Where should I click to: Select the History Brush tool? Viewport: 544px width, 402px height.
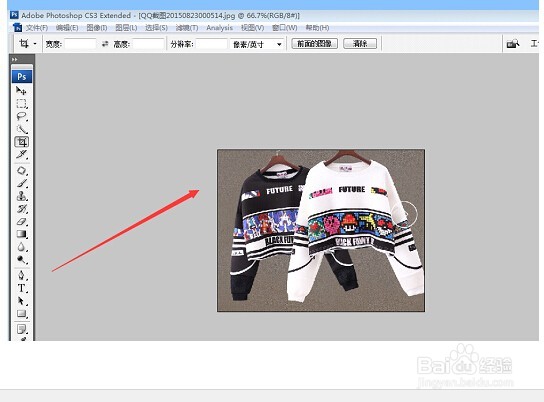(x=22, y=209)
